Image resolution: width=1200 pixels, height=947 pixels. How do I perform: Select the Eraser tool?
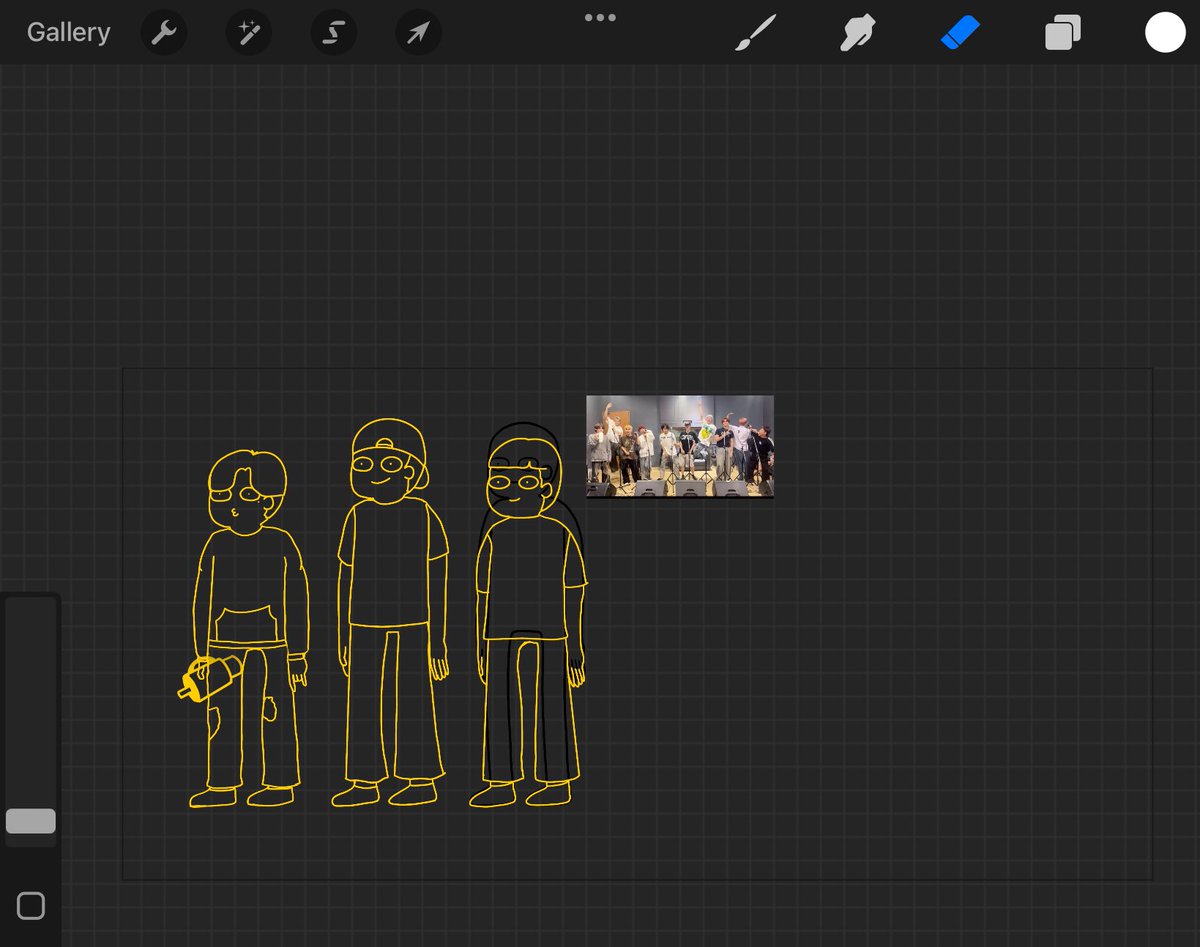pyautogui.click(x=961, y=33)
